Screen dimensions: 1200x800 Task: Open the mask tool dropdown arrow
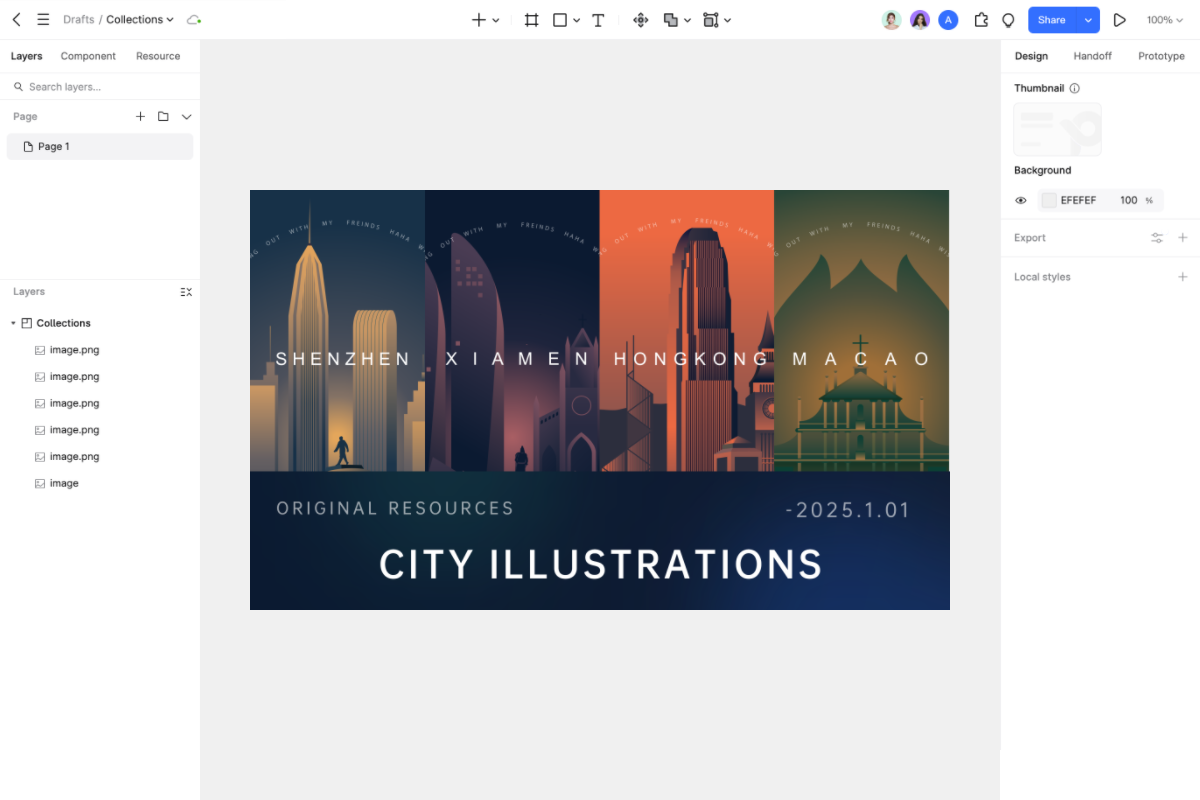click(x=727, y=20)
